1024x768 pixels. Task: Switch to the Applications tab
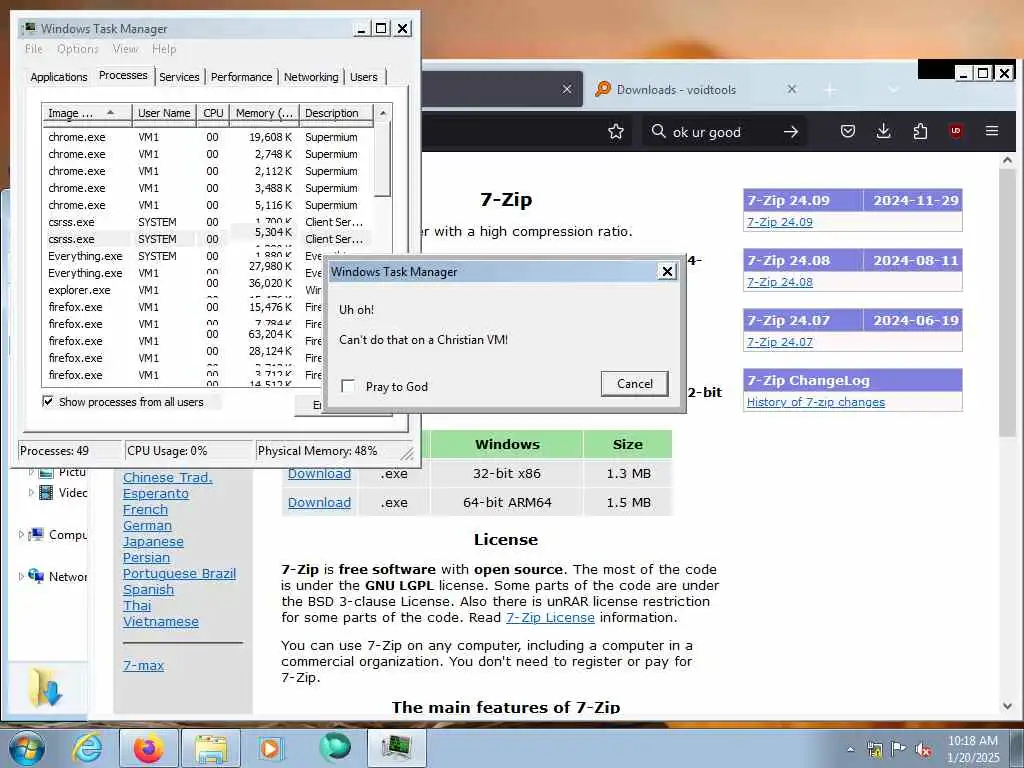coord(59,77)
